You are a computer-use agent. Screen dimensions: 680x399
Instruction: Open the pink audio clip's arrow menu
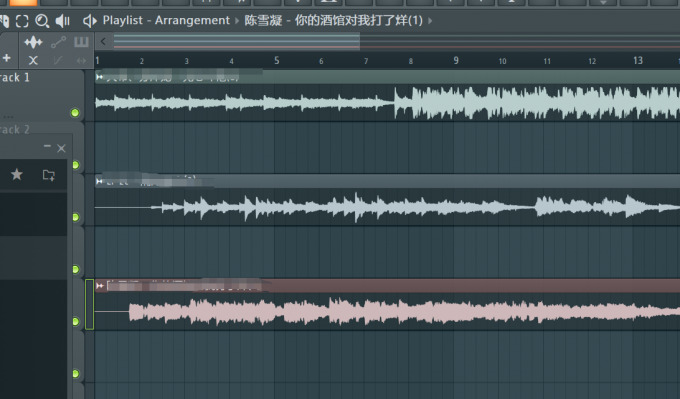point(99,285)
